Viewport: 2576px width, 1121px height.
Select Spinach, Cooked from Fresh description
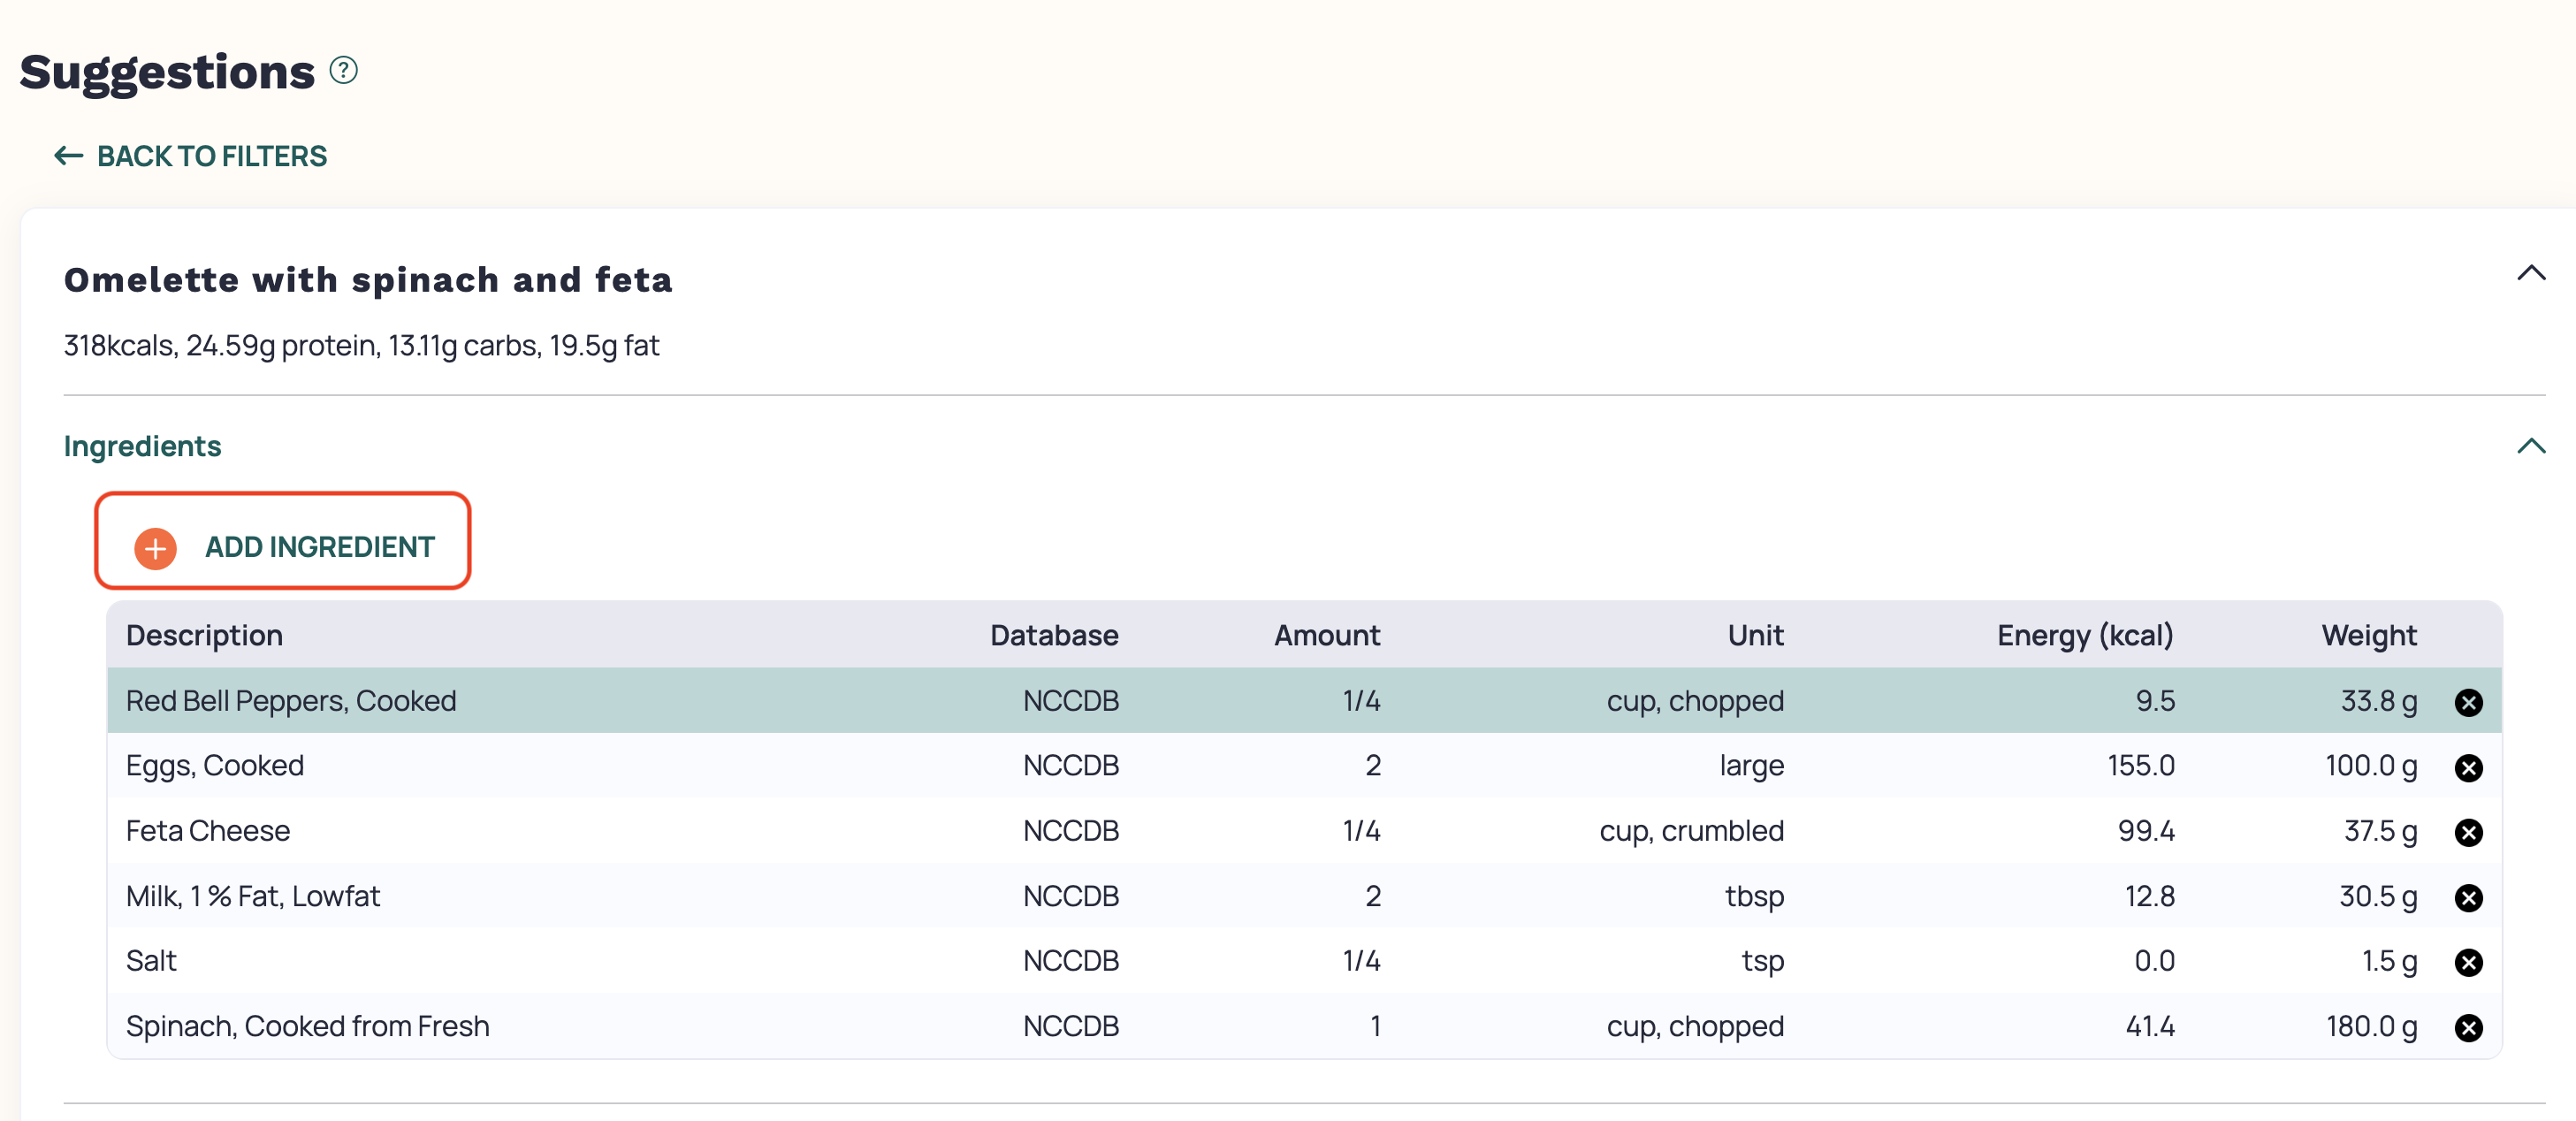click(308, 1026)
